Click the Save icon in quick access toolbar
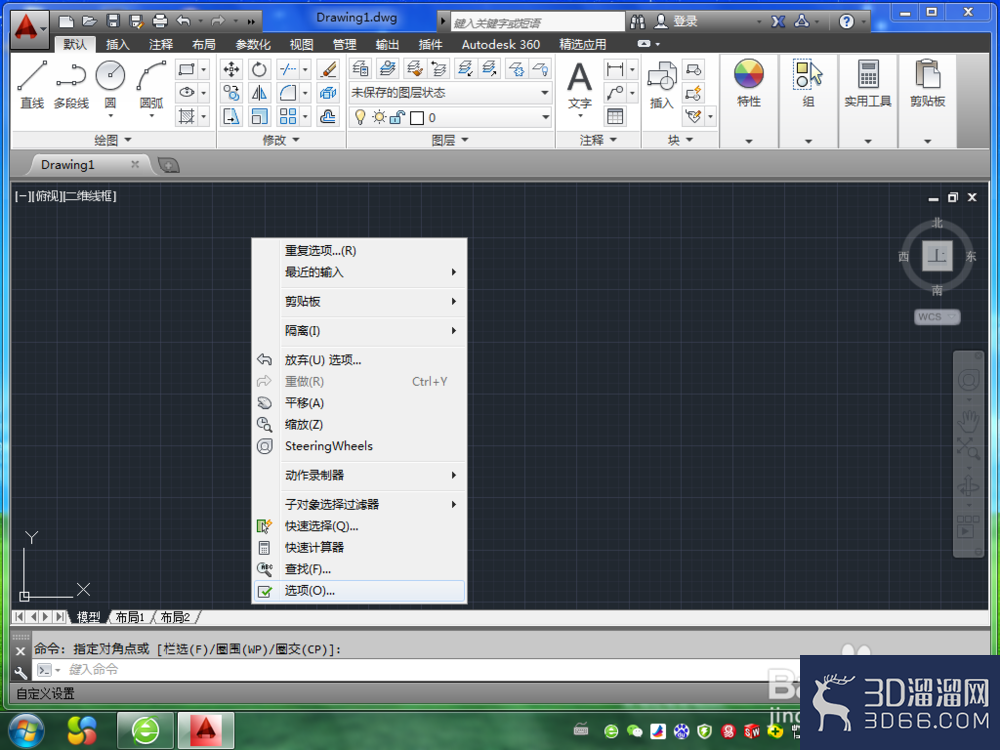 [x=113, y=21]
